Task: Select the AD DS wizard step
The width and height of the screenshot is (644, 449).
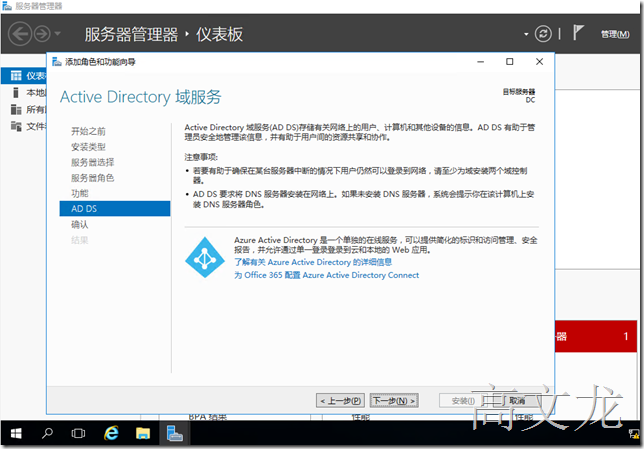Action: 115,209
